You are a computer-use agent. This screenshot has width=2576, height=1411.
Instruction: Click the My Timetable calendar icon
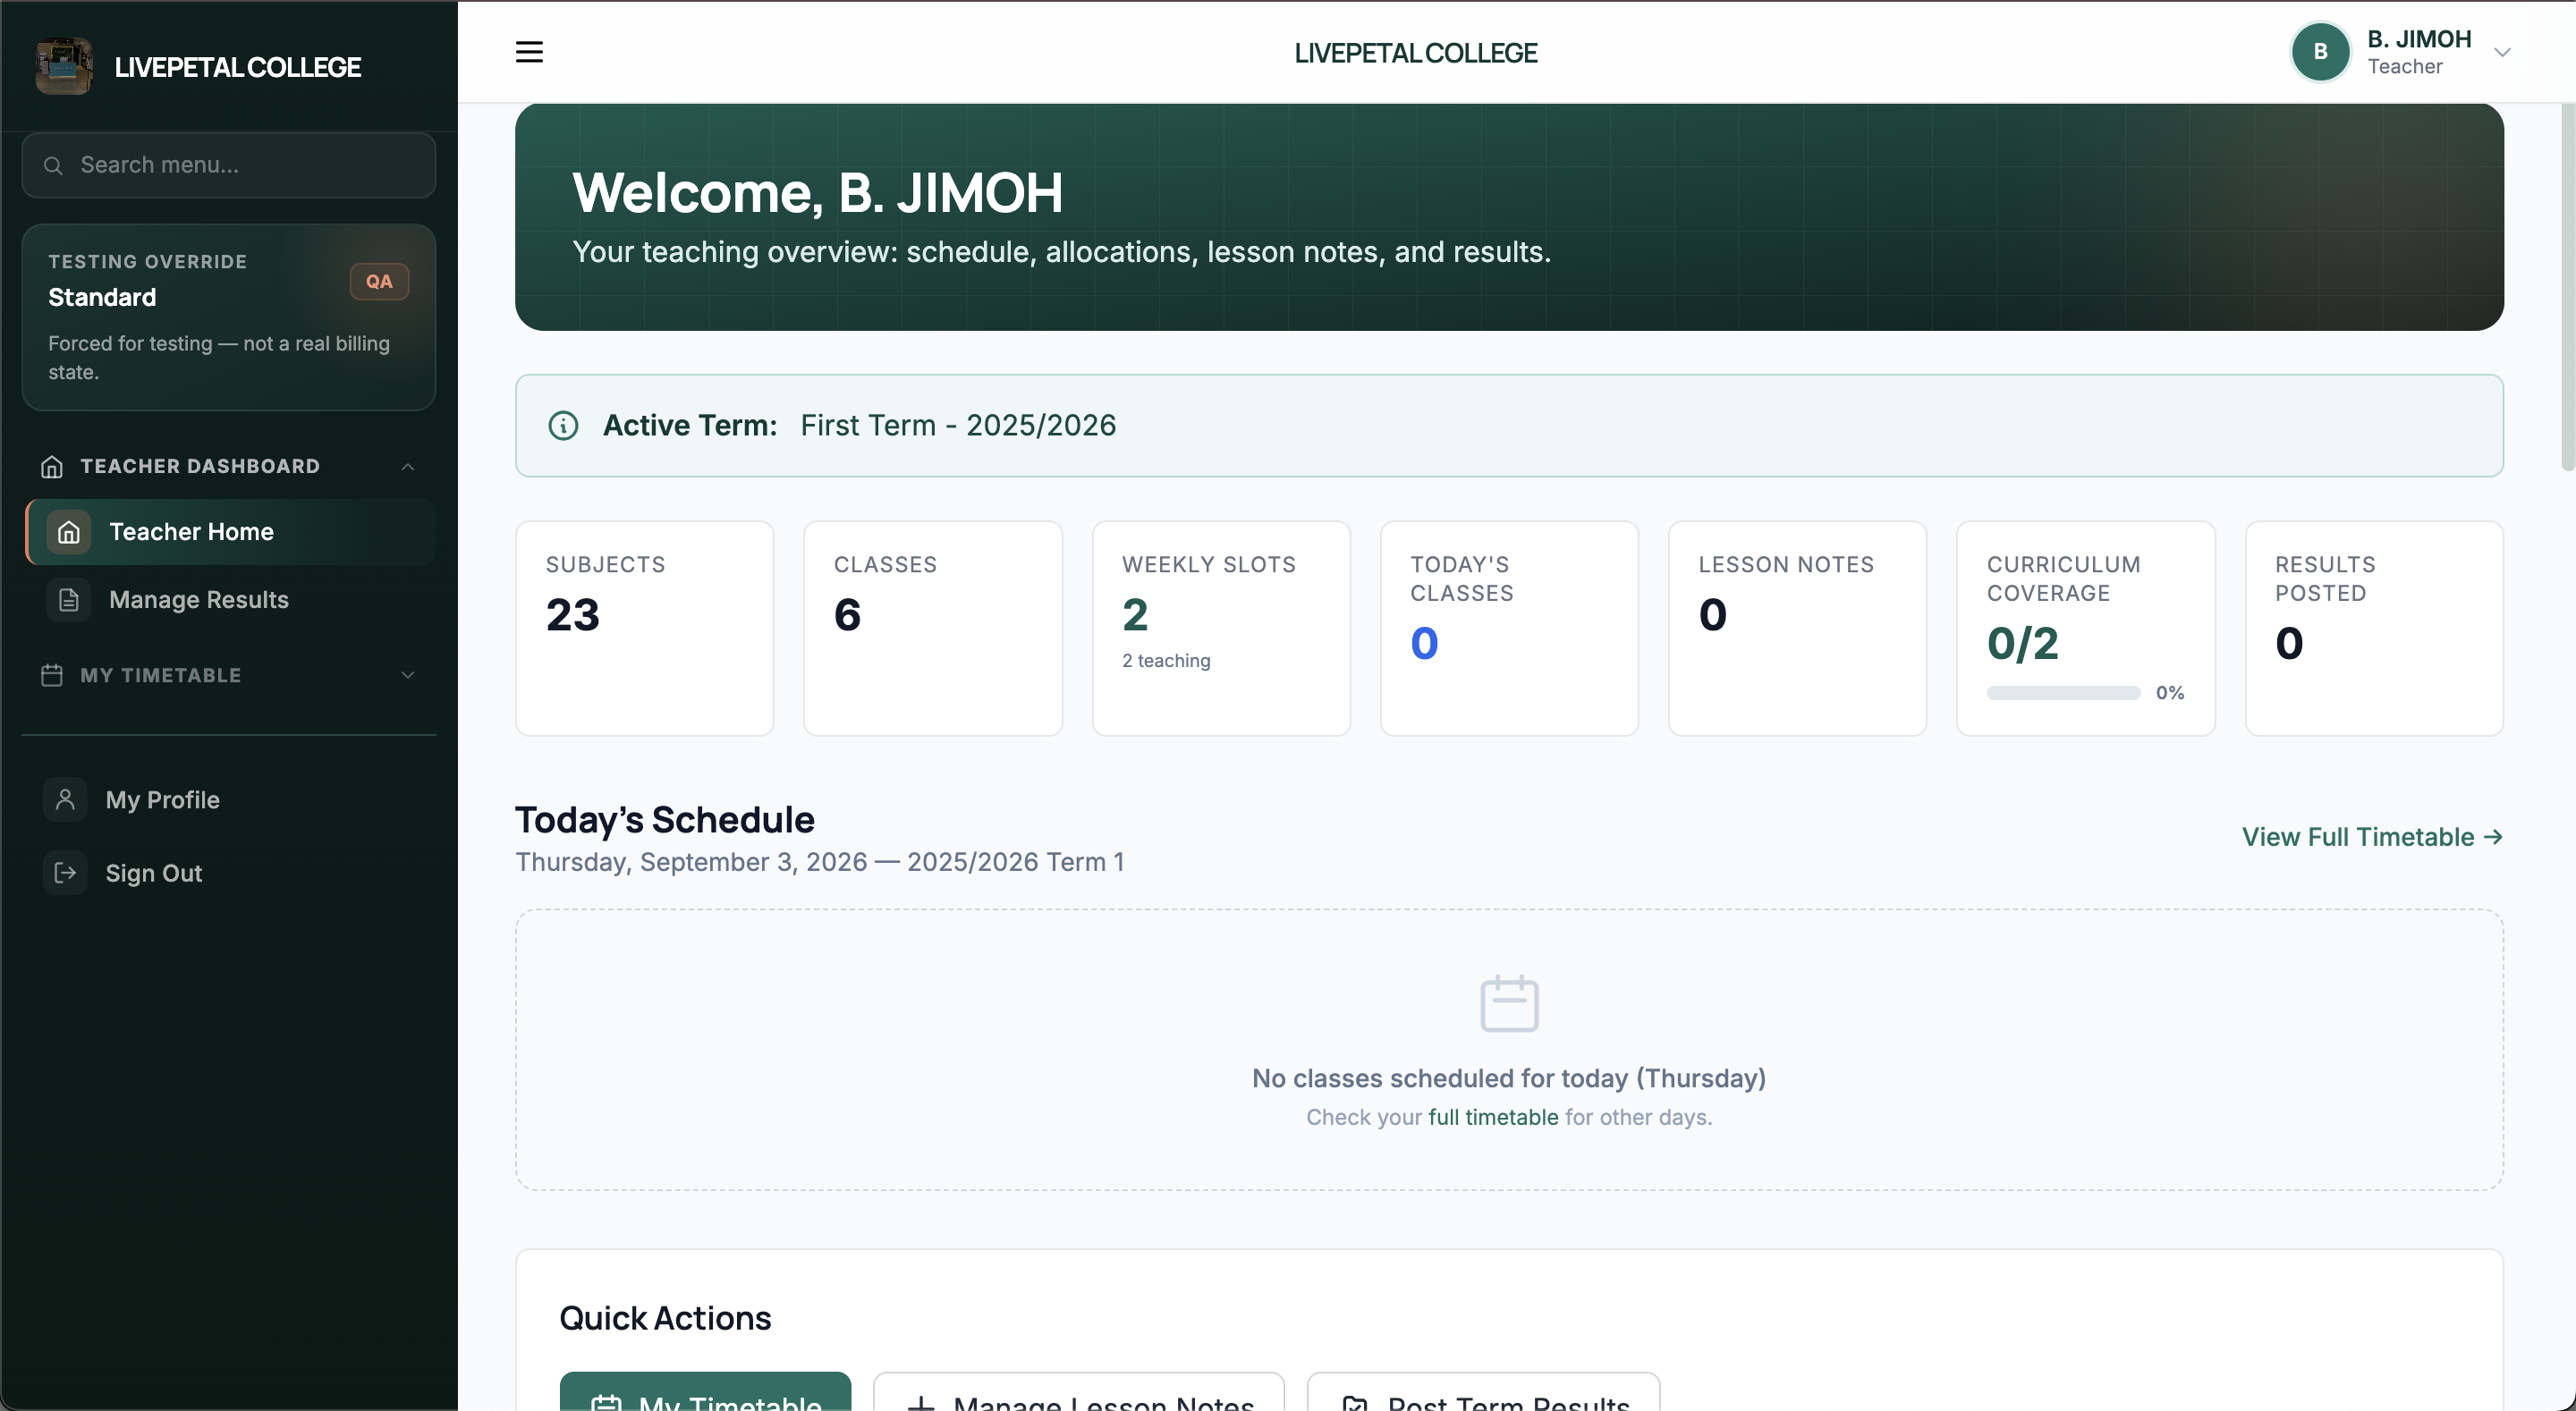(52, 675)
